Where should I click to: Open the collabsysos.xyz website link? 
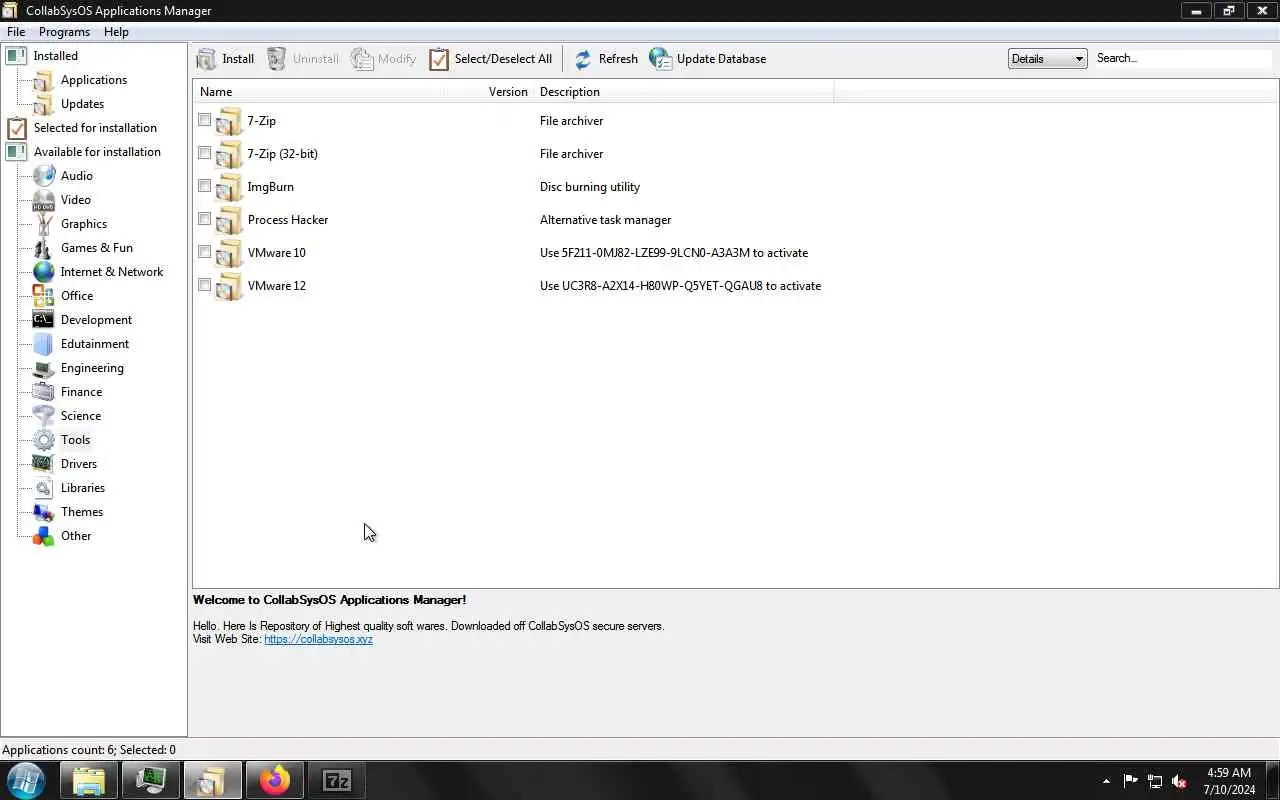[x=318, y=639]
